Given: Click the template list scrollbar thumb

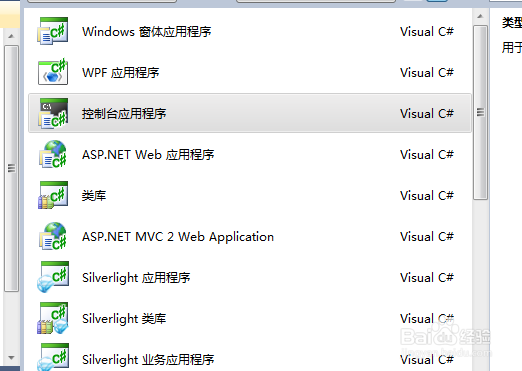Looking at the screenshot, I should pos(480,113).
